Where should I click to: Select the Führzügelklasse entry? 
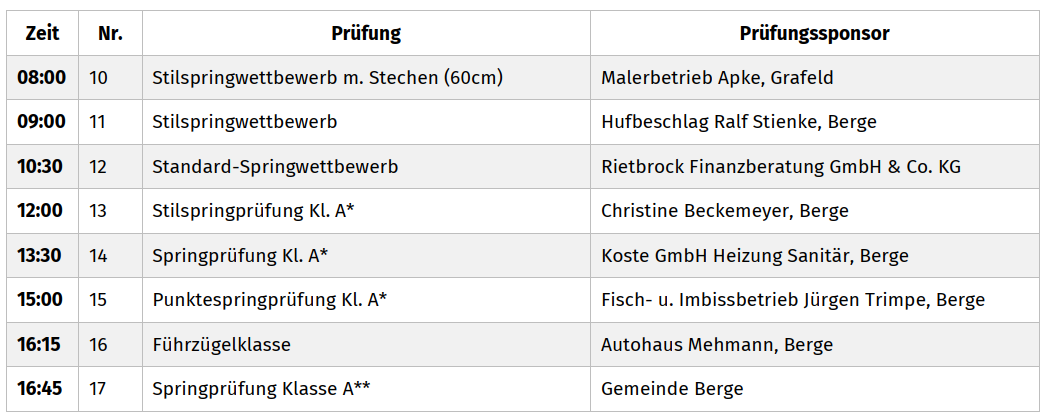pos(221,344)
